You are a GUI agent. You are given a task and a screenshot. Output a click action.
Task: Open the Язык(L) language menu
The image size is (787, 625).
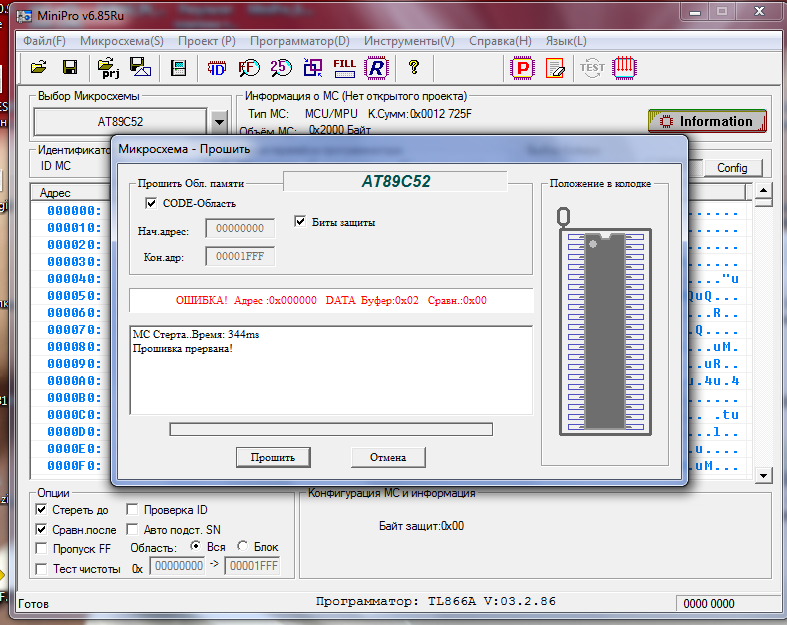coord(566,41)
